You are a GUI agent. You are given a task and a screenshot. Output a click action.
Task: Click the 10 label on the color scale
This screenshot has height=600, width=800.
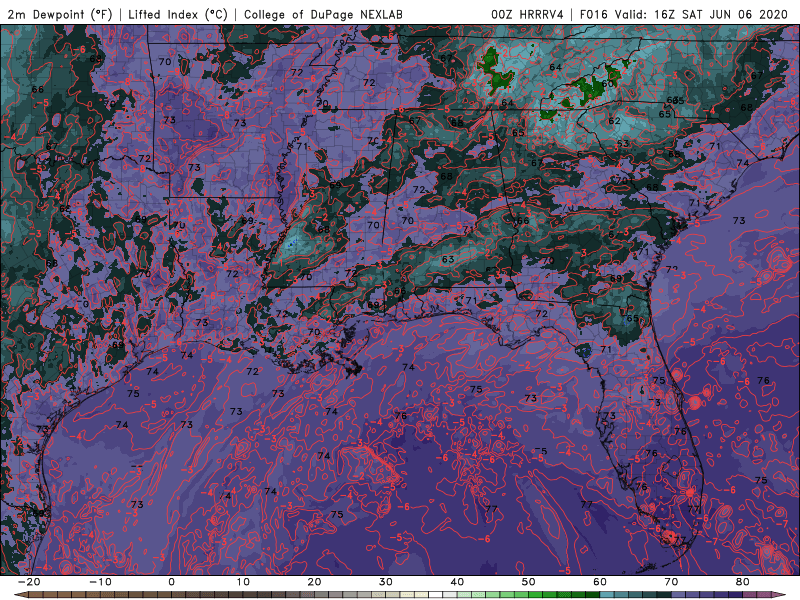pyautogui.click(x=243, y=582)
